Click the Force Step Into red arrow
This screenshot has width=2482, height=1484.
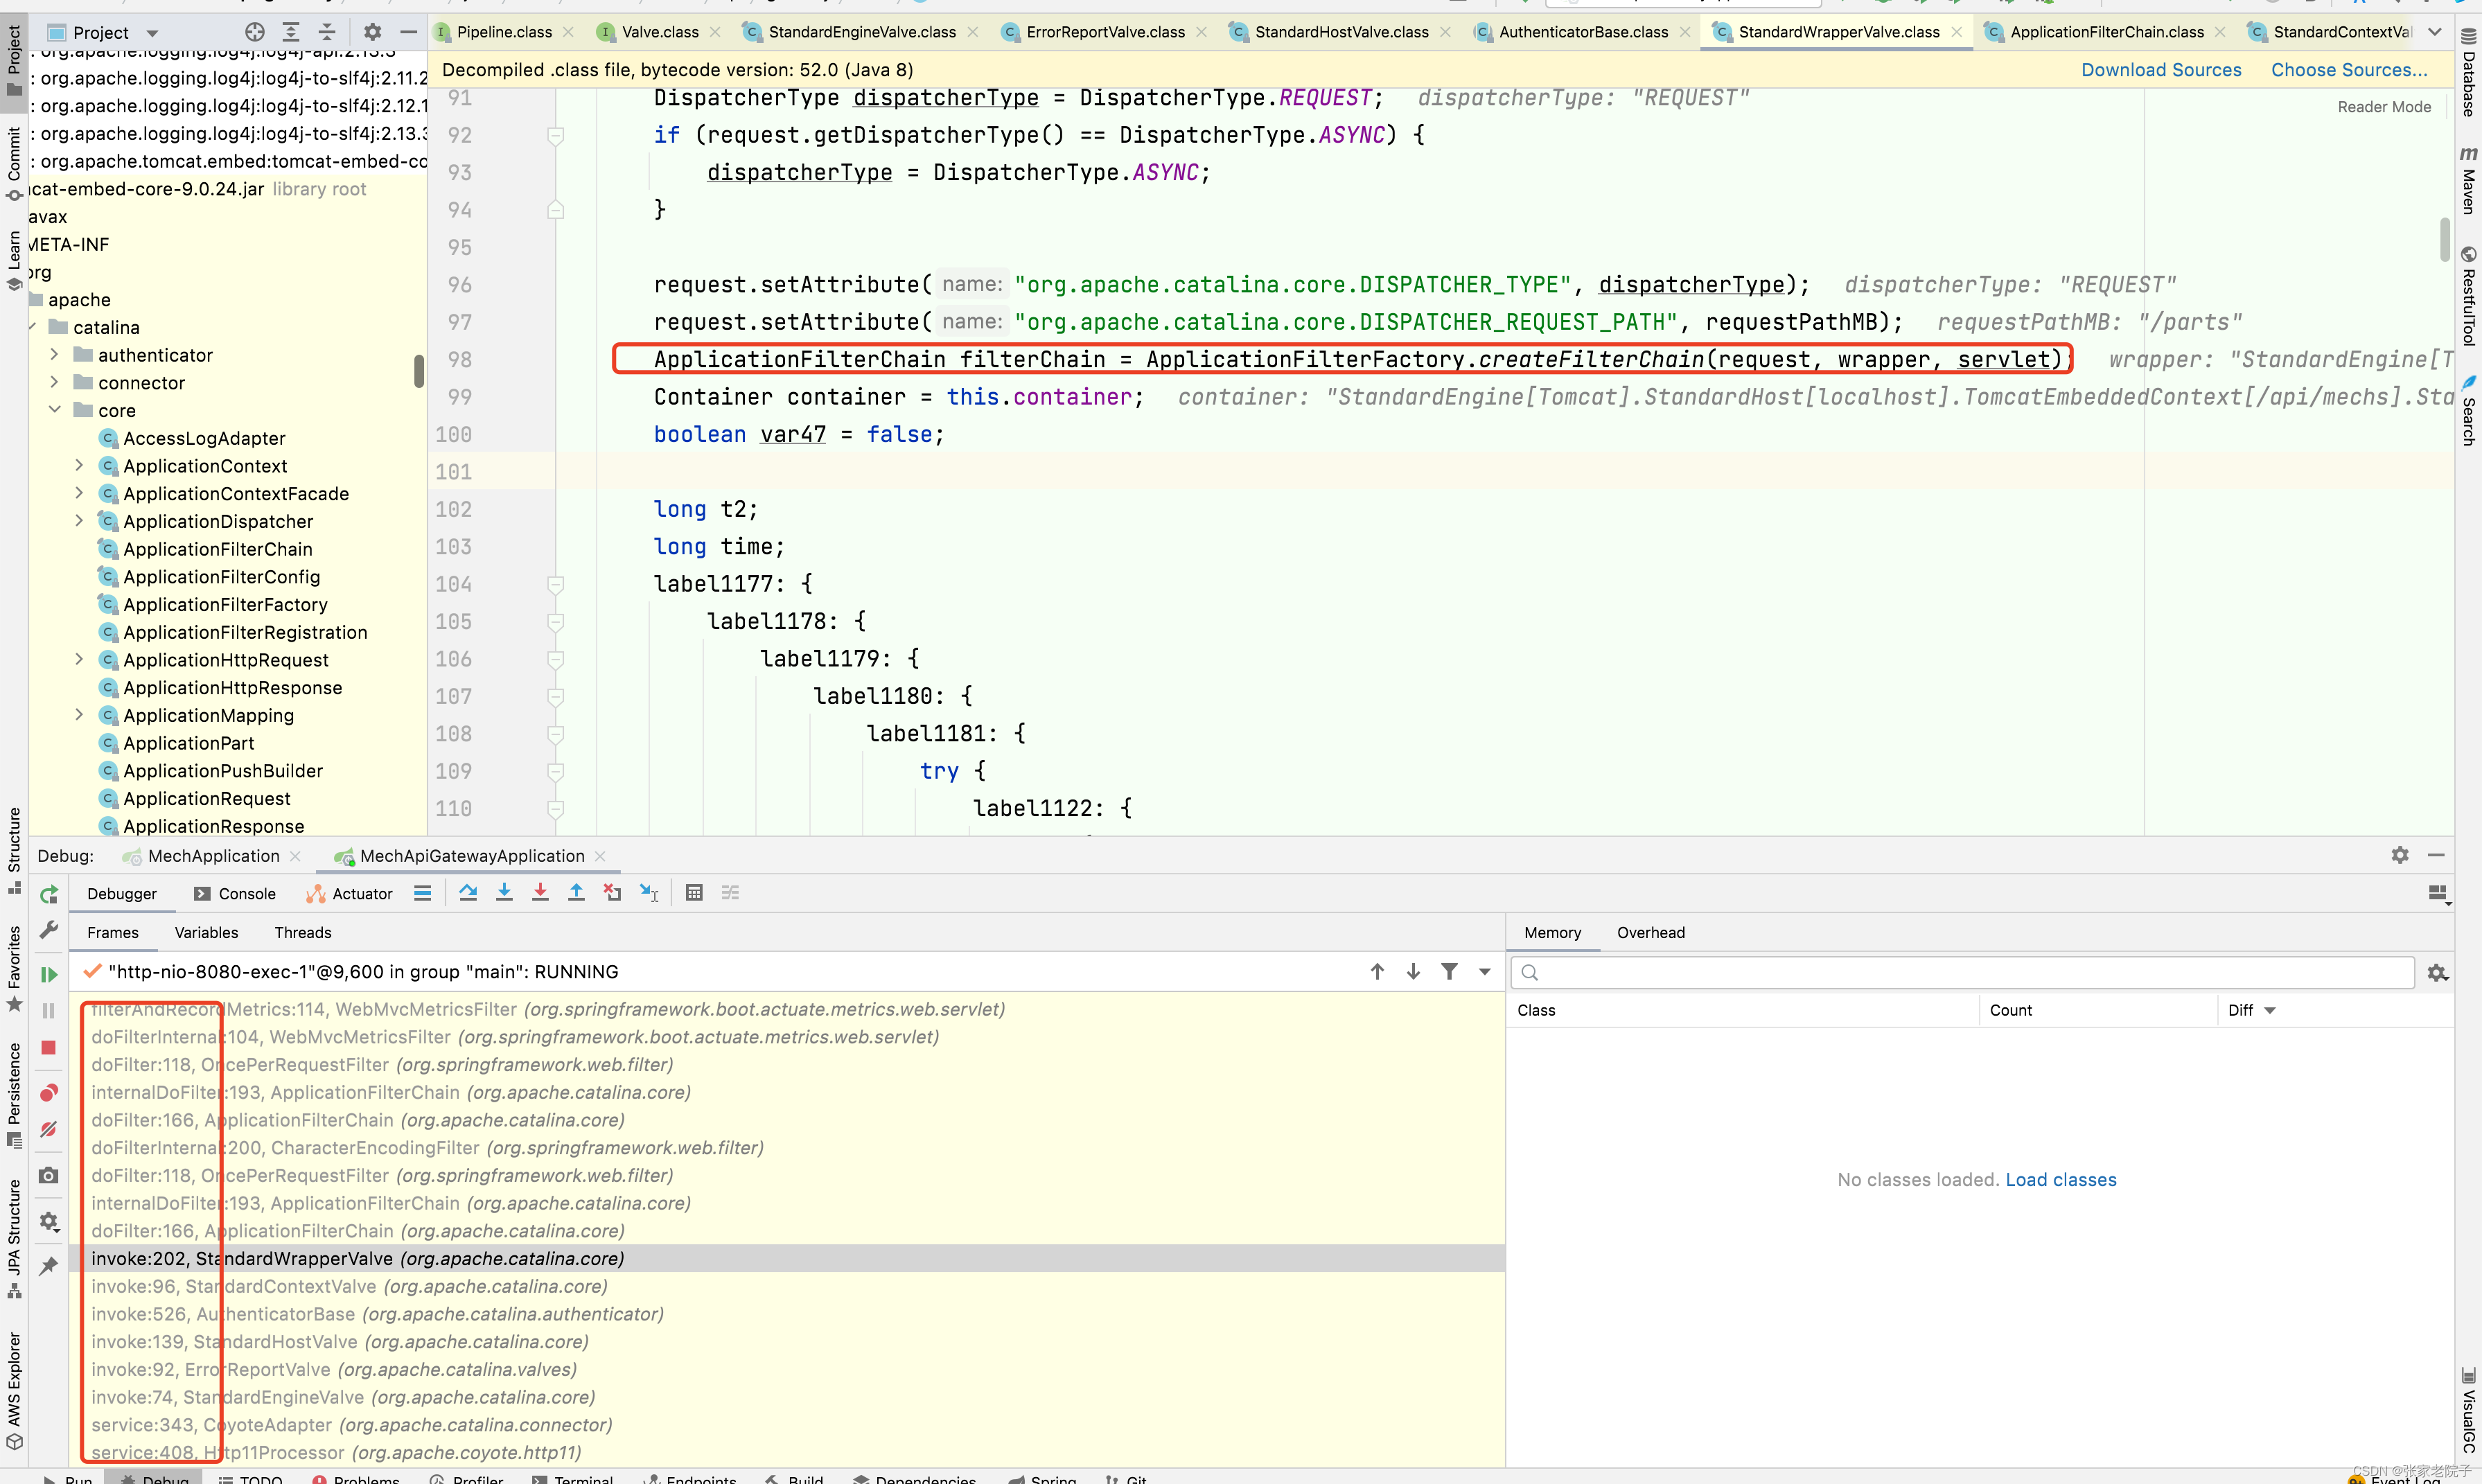[x=540, y=893]
